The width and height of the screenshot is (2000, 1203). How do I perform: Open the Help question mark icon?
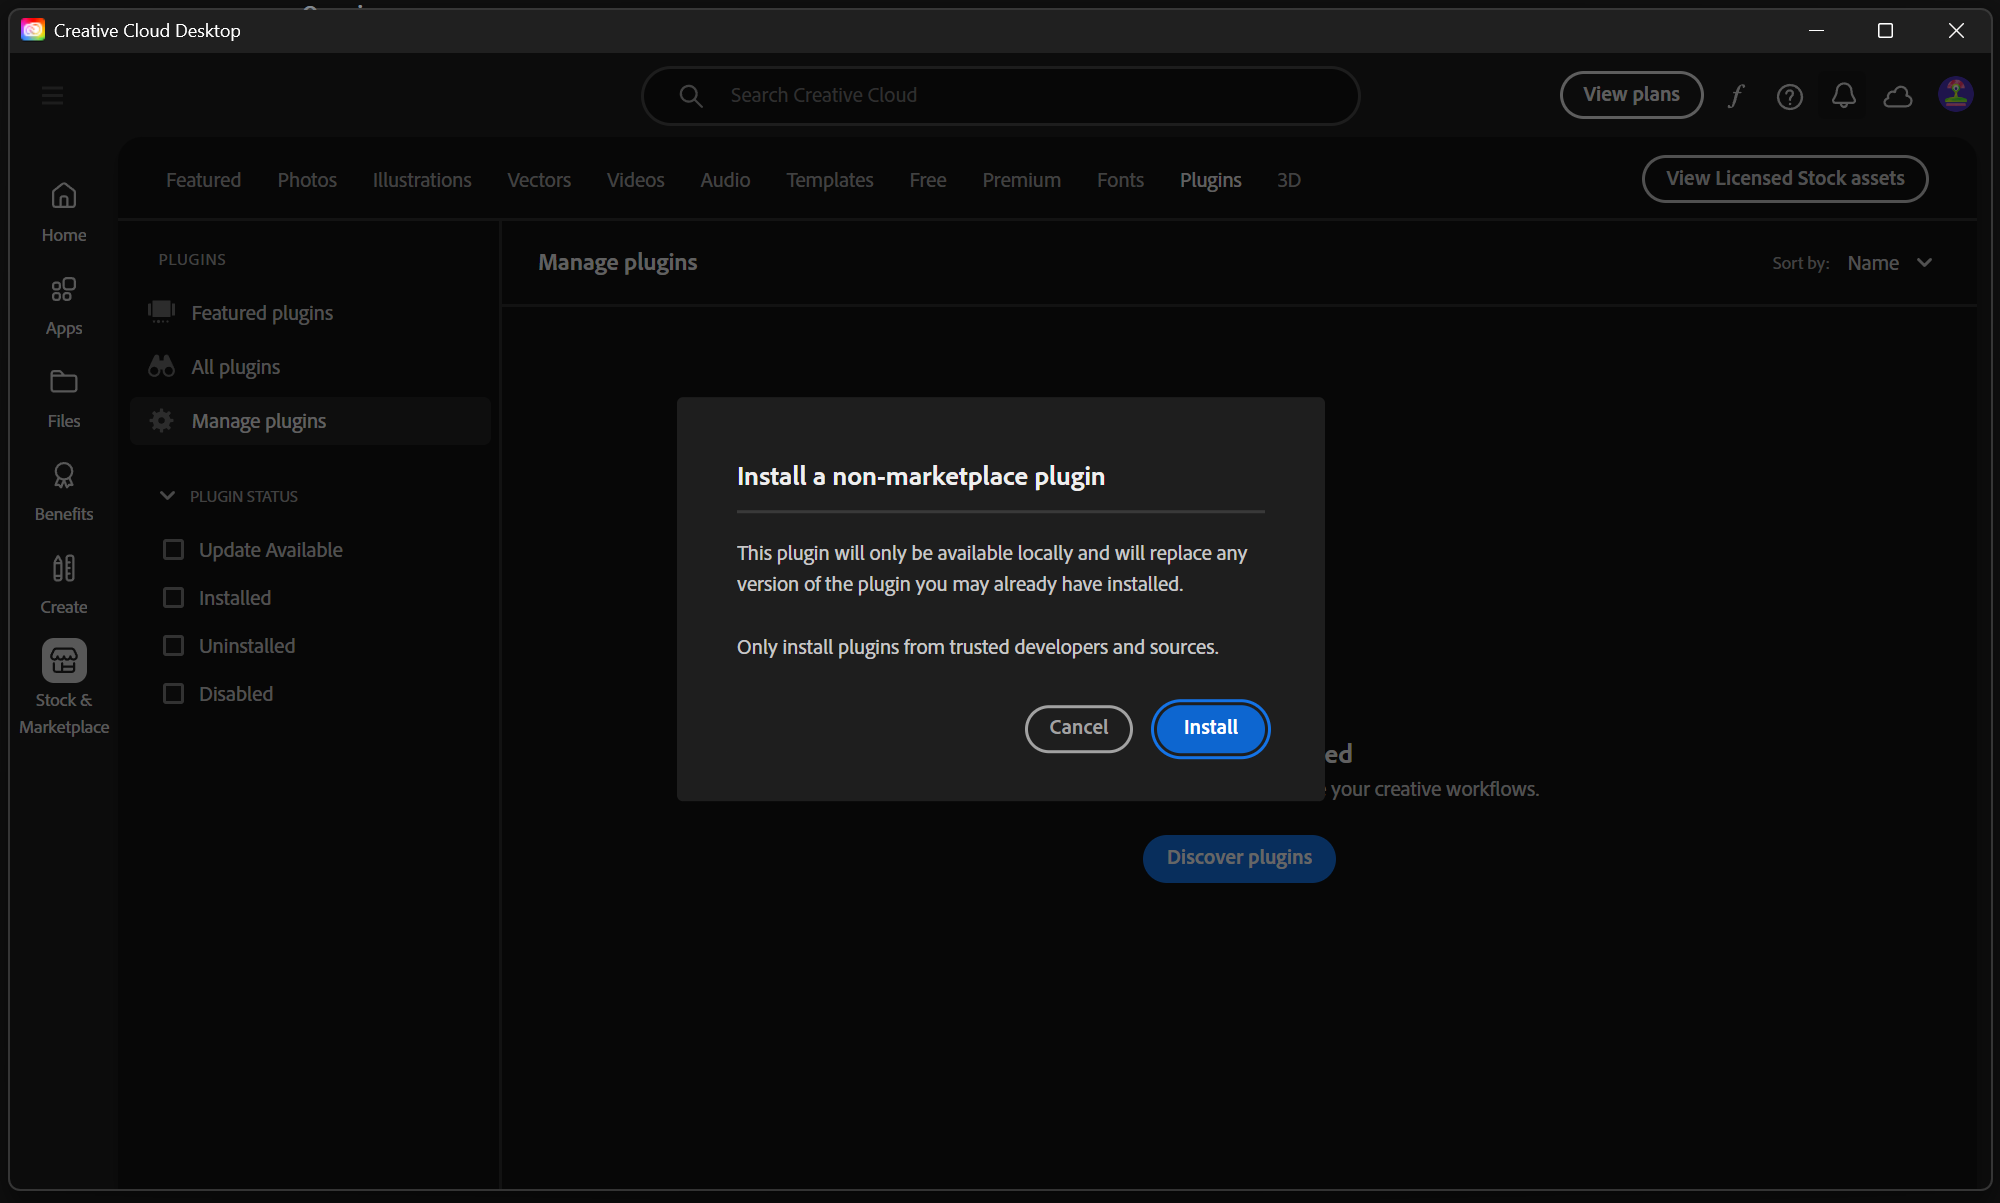pos(1790,96)
